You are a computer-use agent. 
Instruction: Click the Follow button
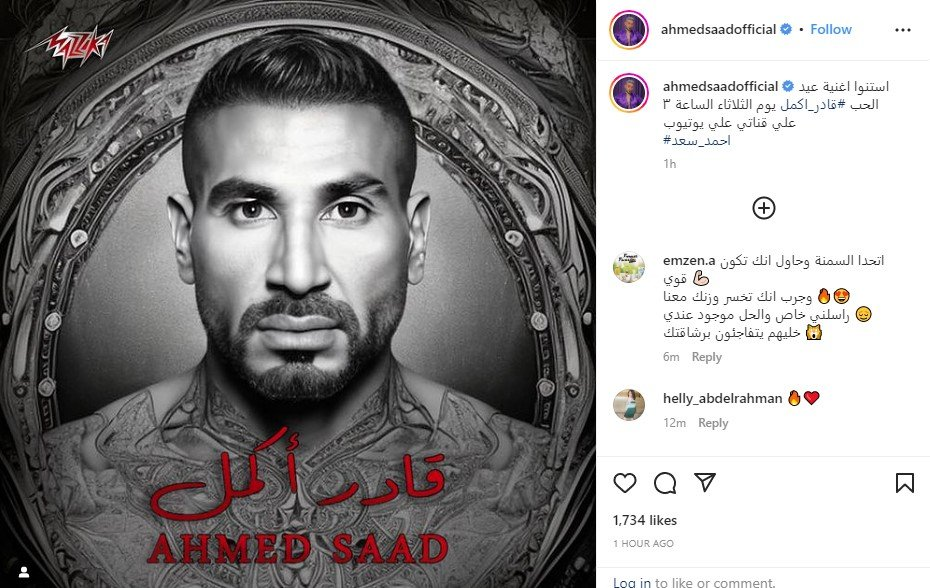(x=830, y=29)
